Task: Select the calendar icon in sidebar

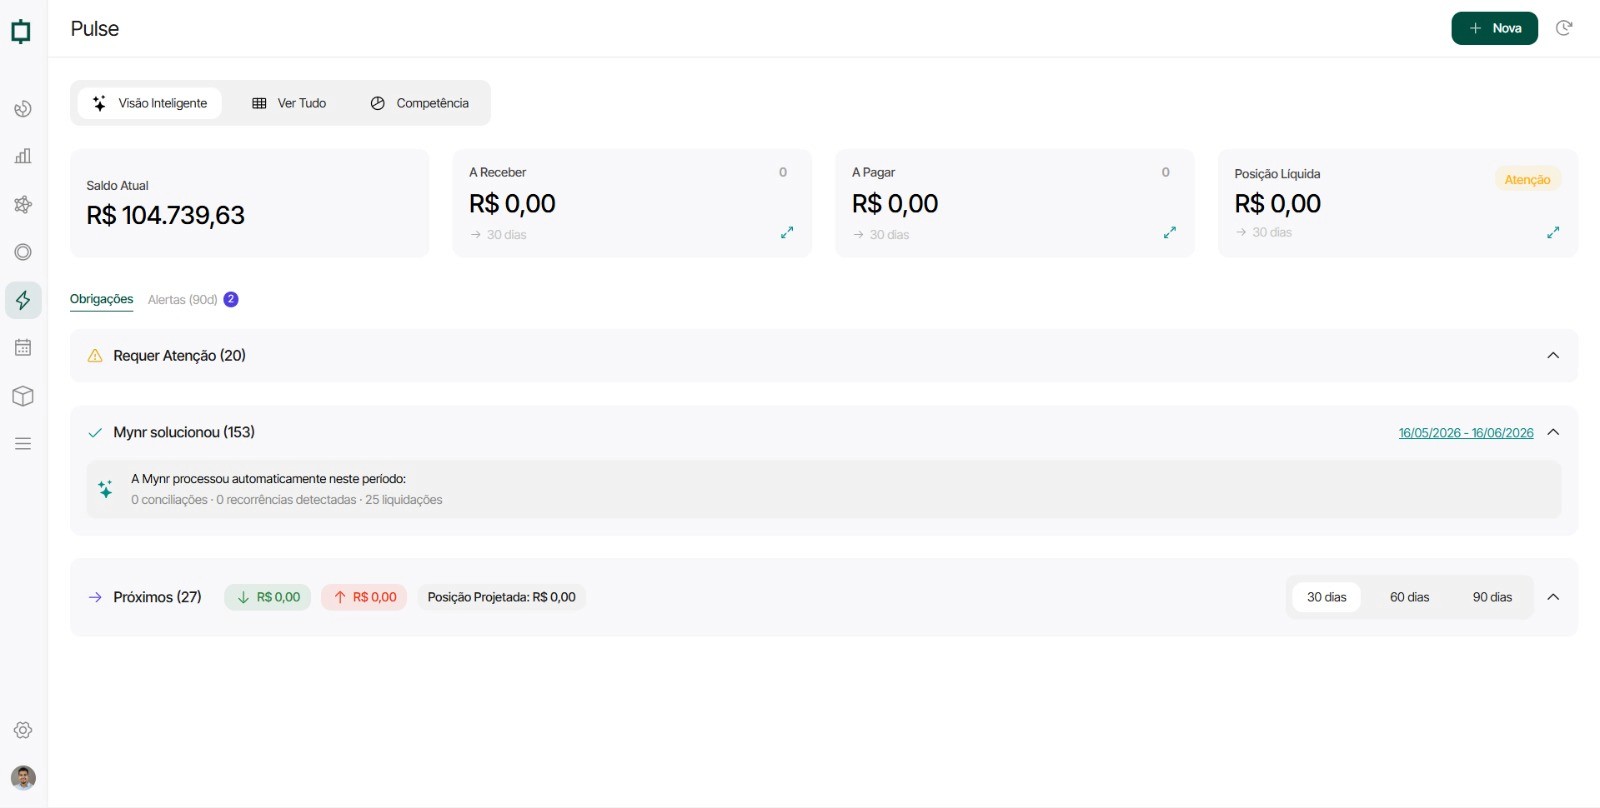Action: [x=23, y=348]
